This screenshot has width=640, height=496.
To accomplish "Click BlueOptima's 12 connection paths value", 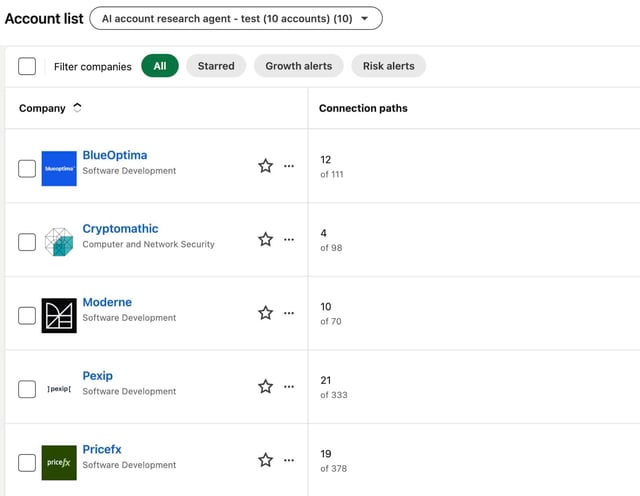I will tap(326, 160).
